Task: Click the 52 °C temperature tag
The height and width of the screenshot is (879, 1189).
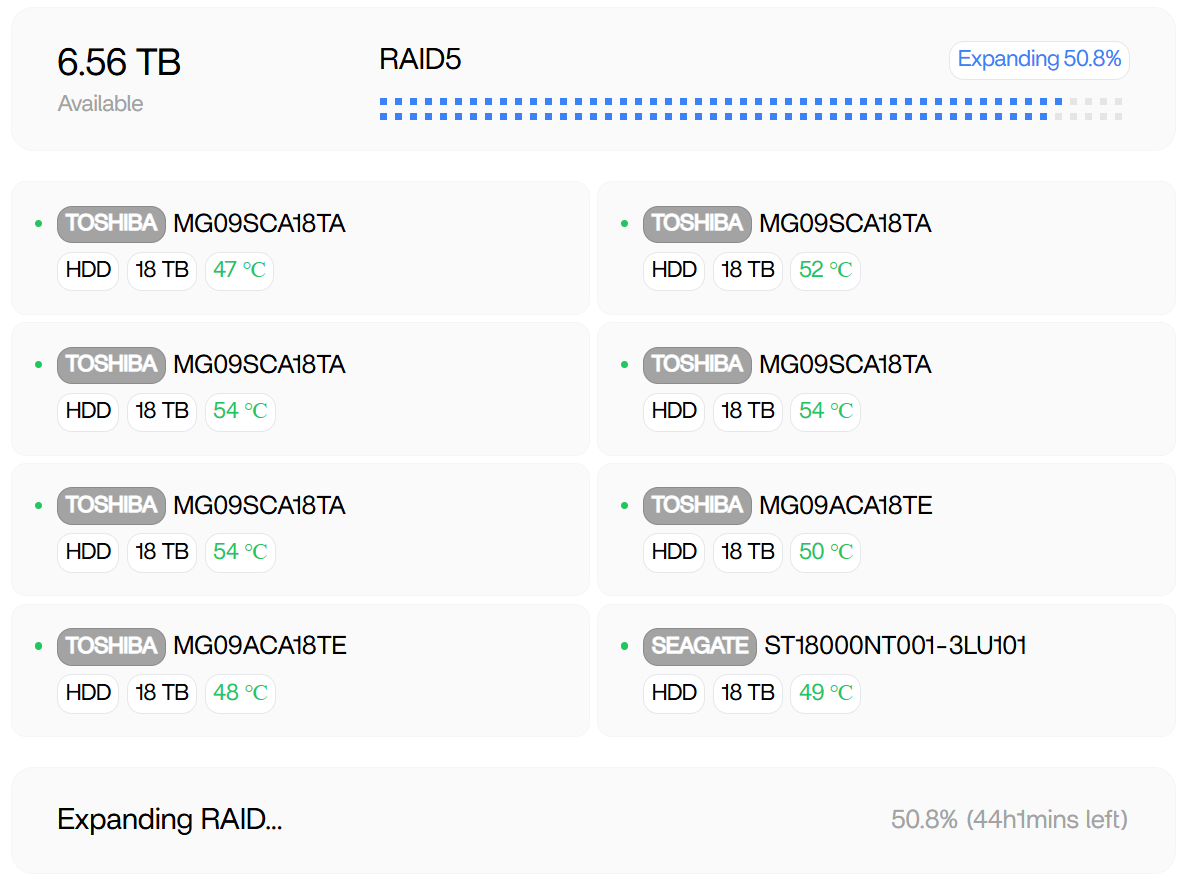Action: pos(825,270)
